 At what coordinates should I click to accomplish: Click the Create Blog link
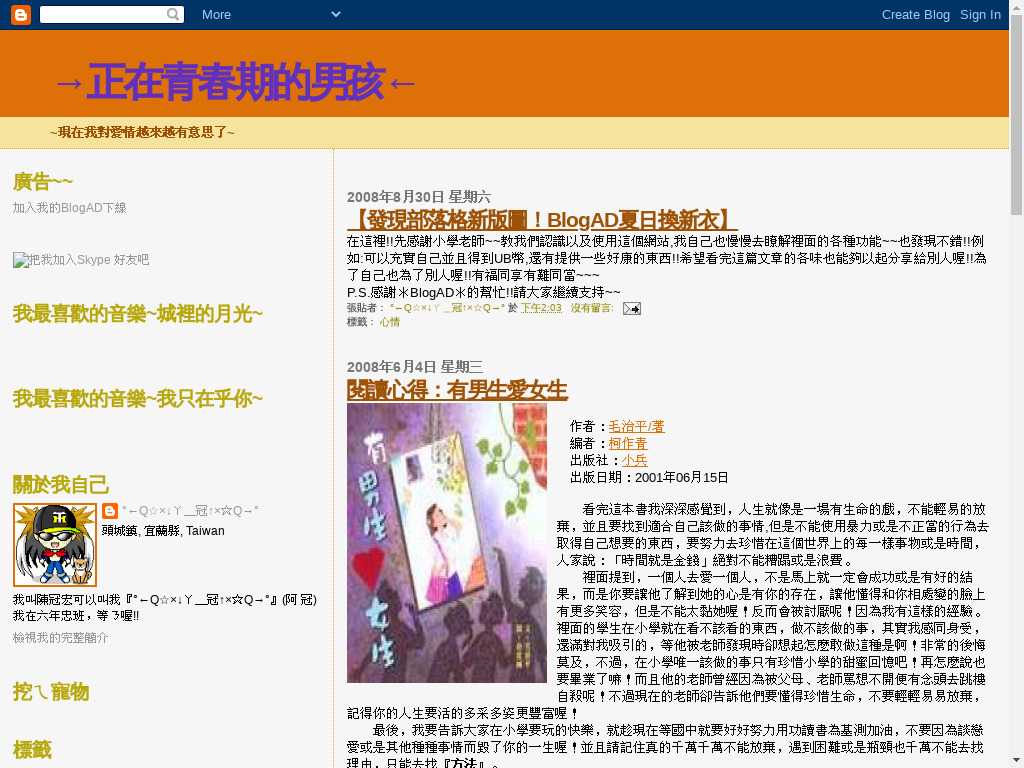tap(916, 14)
